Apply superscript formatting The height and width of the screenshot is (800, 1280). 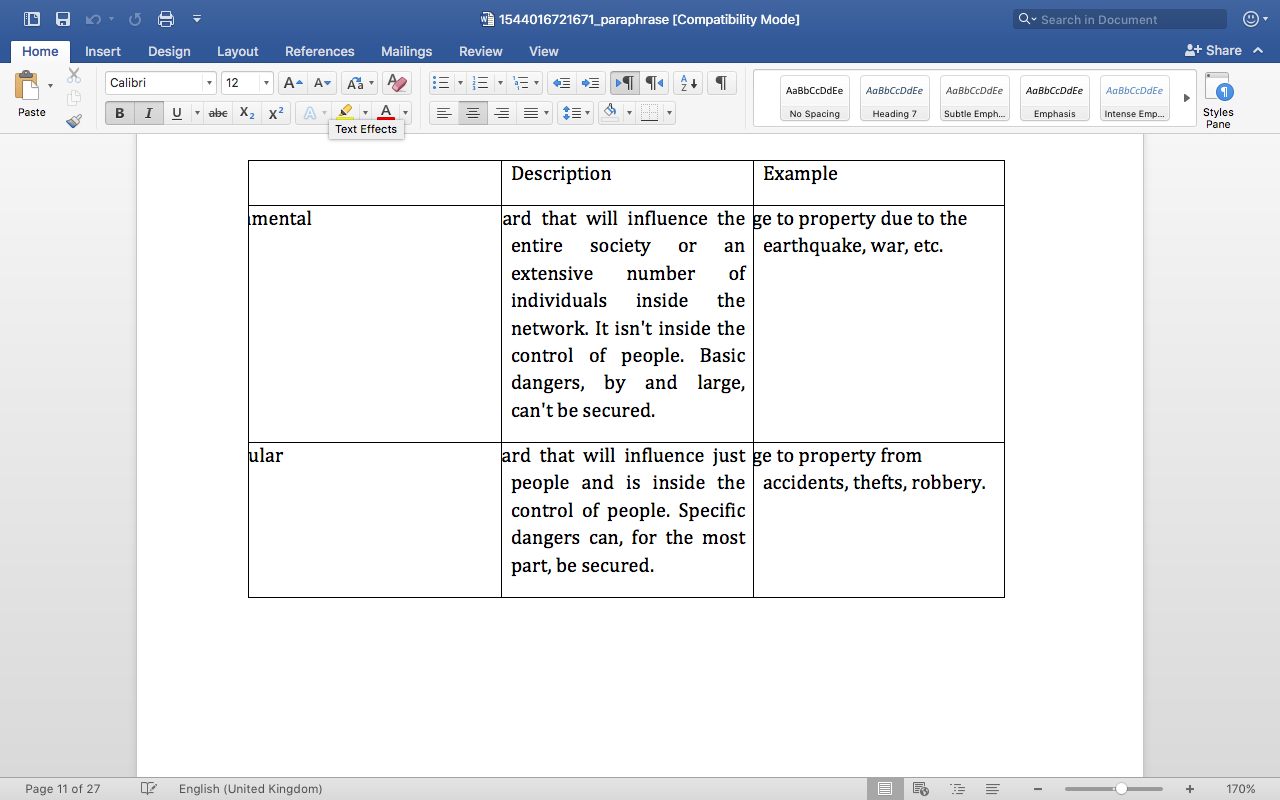click(276, 113)
